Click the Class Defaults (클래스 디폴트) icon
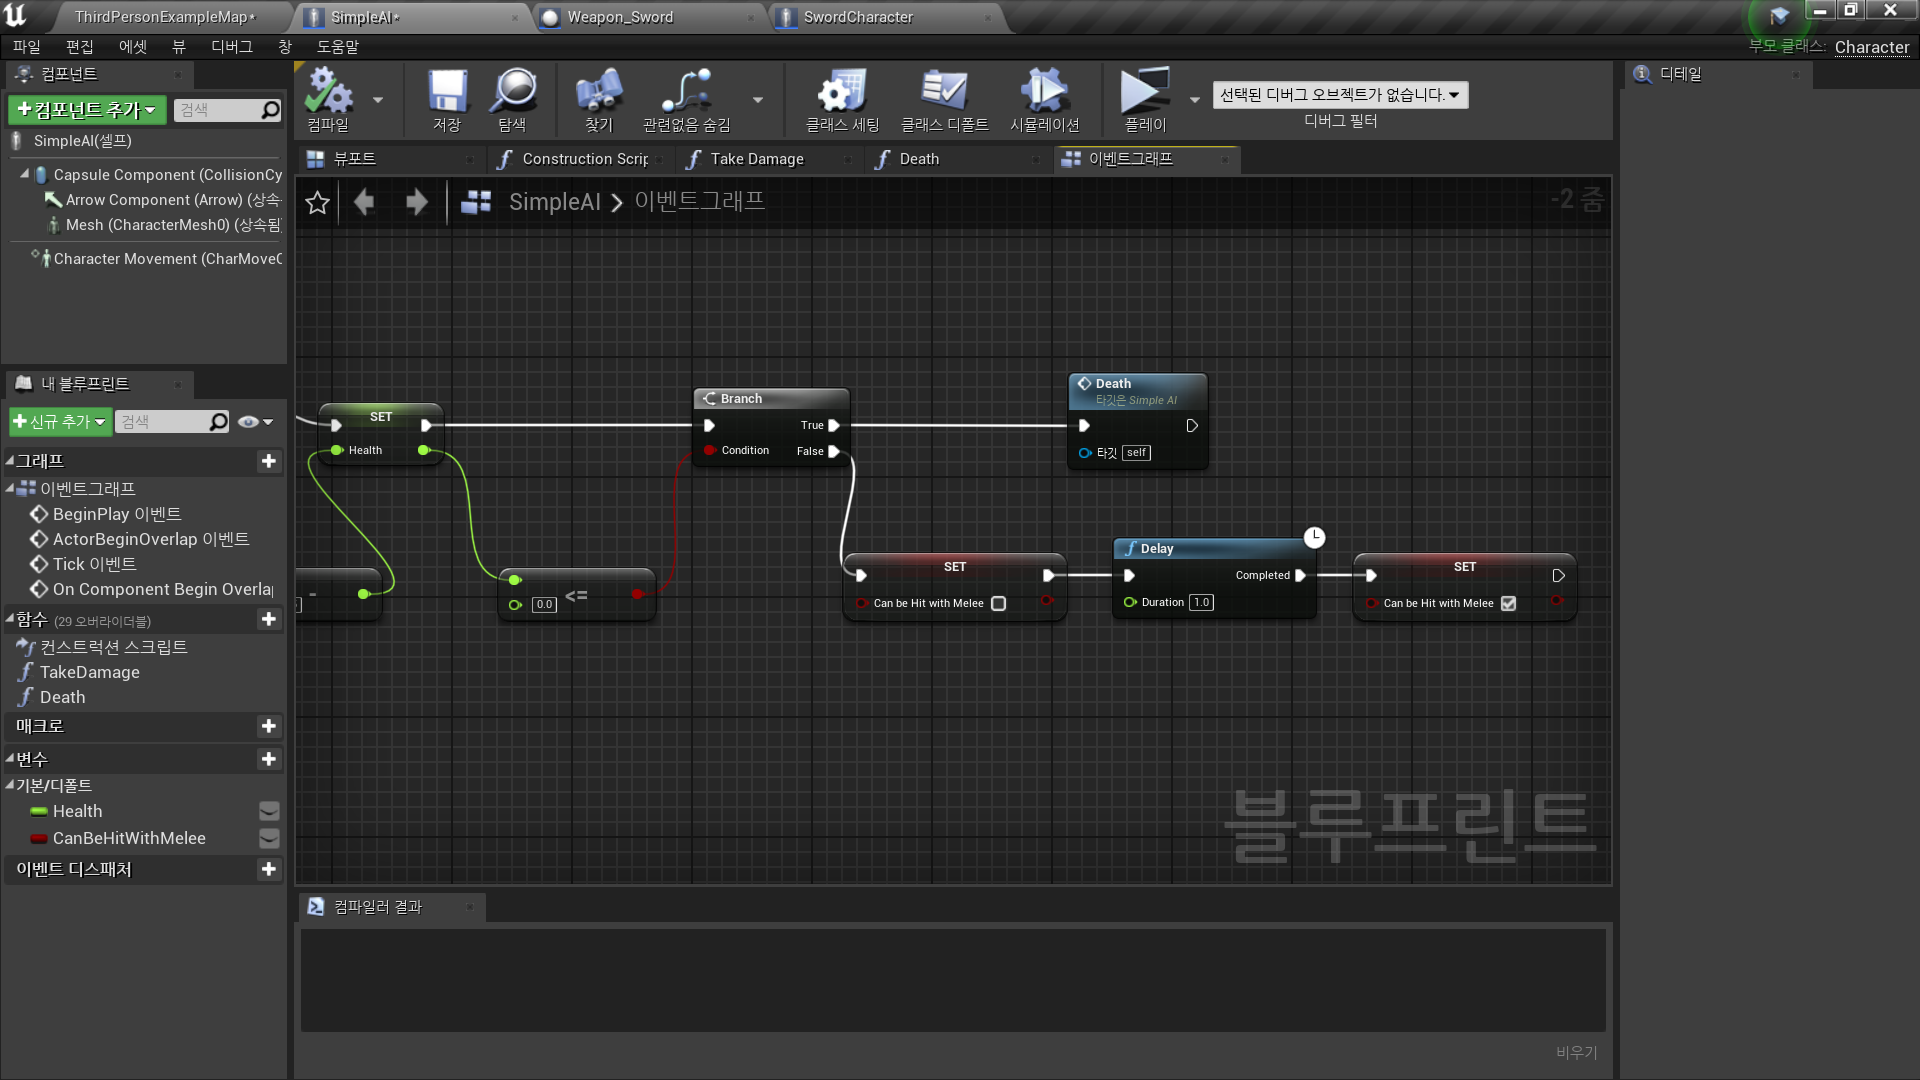 coord(943,93)
